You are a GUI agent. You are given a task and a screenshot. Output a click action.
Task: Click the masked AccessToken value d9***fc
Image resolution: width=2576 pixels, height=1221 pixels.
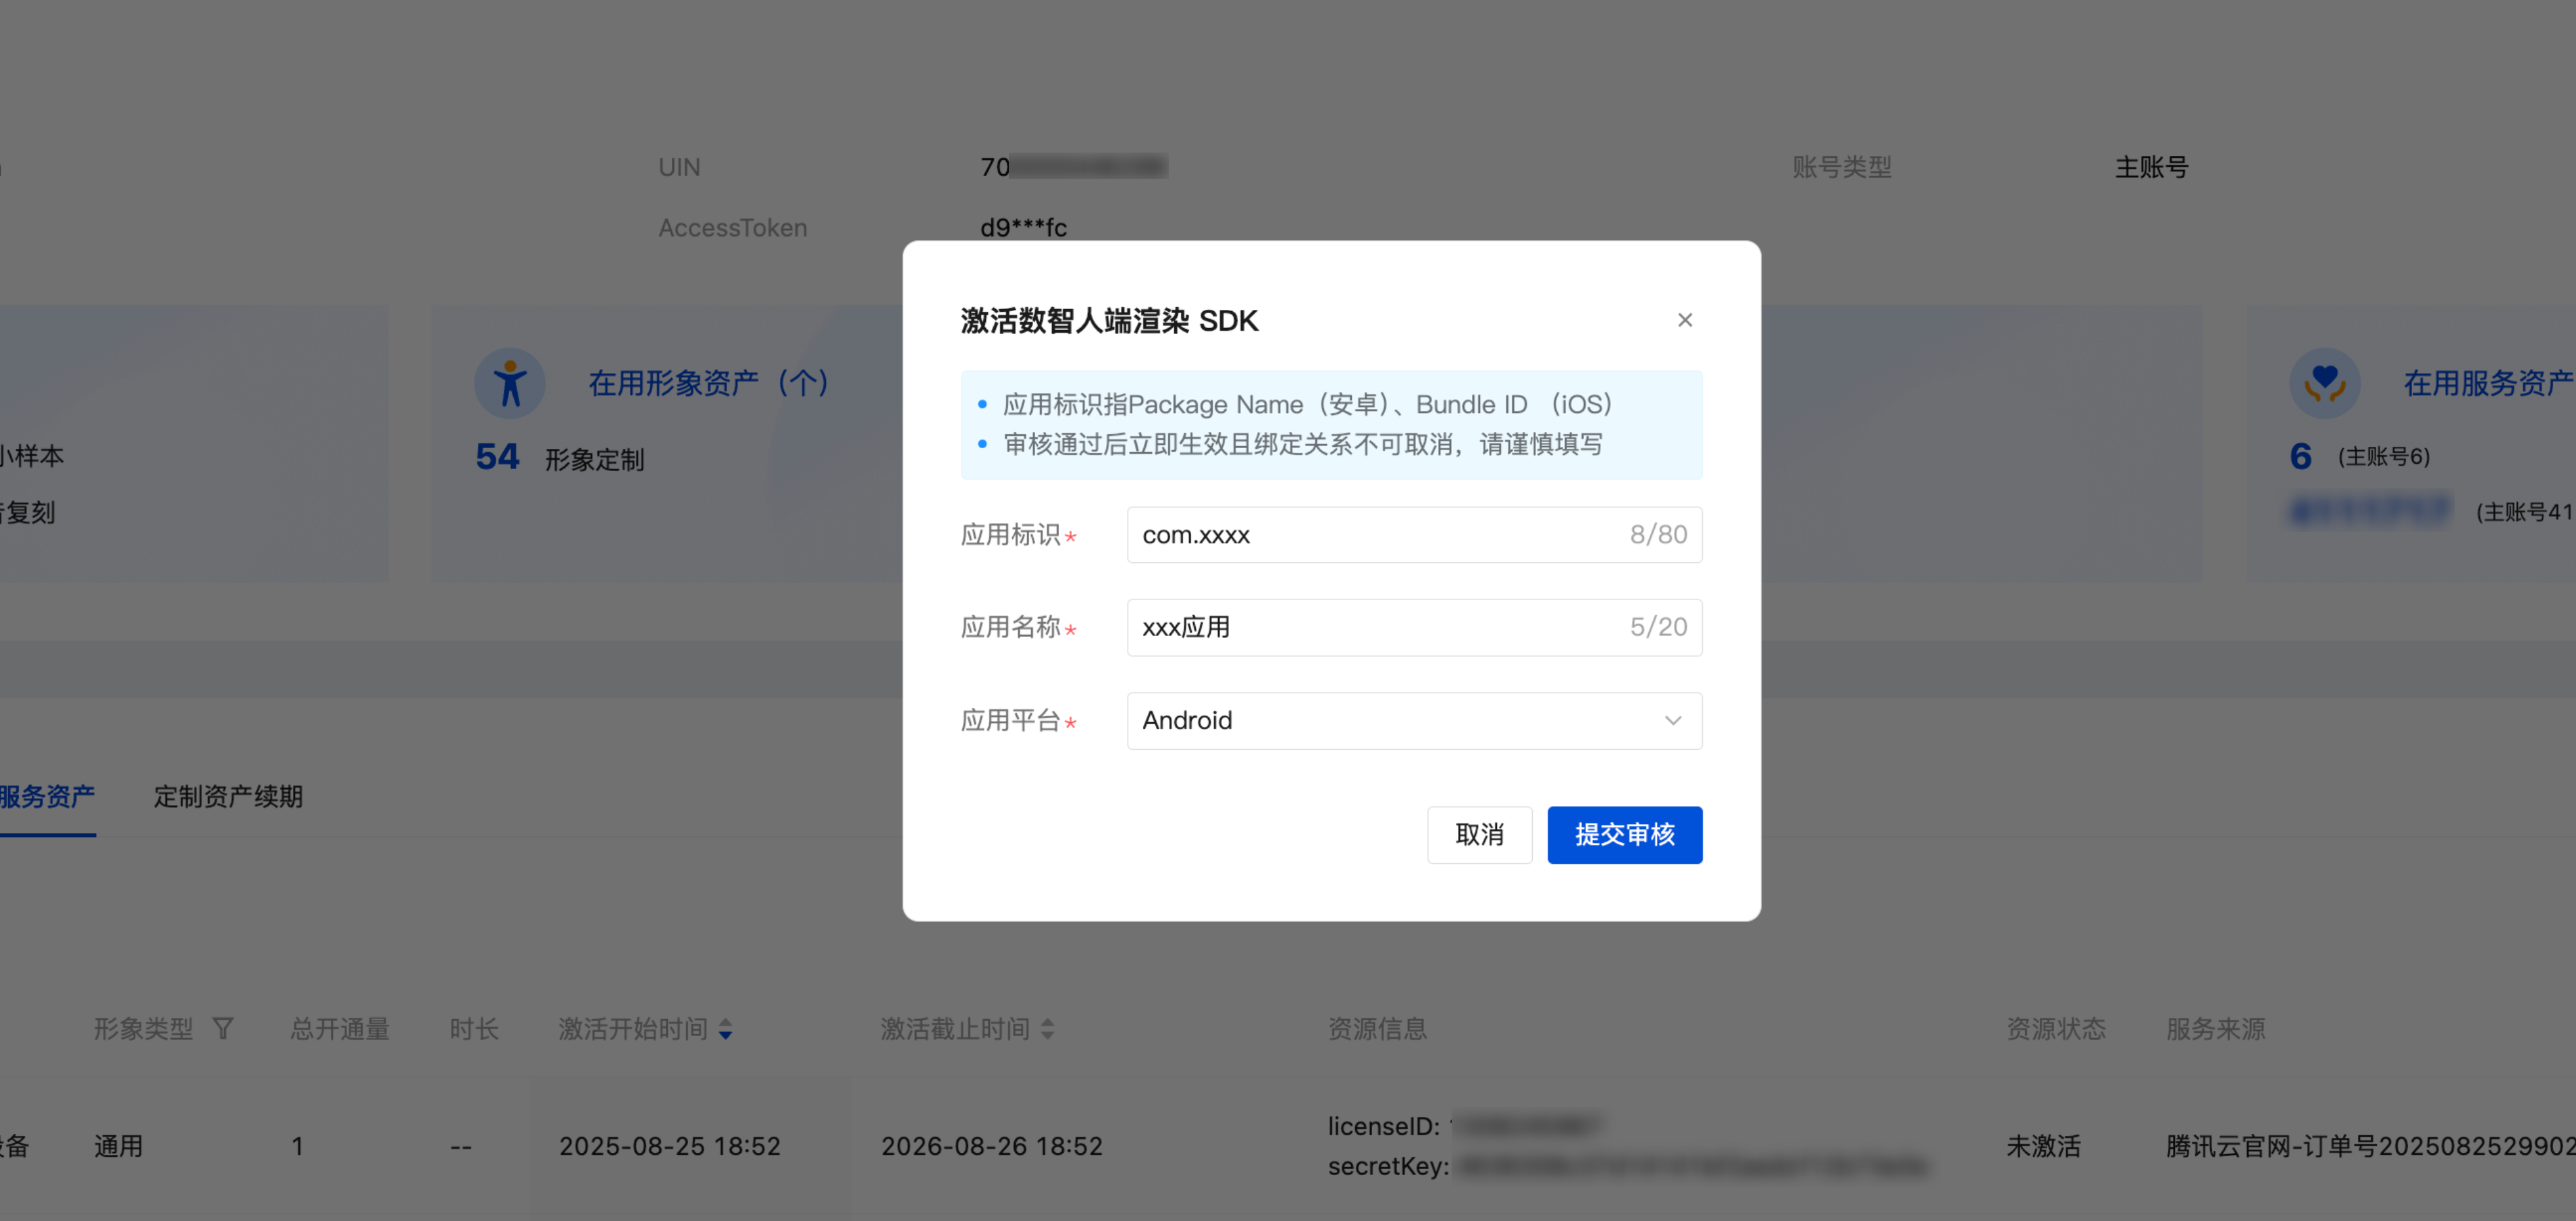[1023, 228]
